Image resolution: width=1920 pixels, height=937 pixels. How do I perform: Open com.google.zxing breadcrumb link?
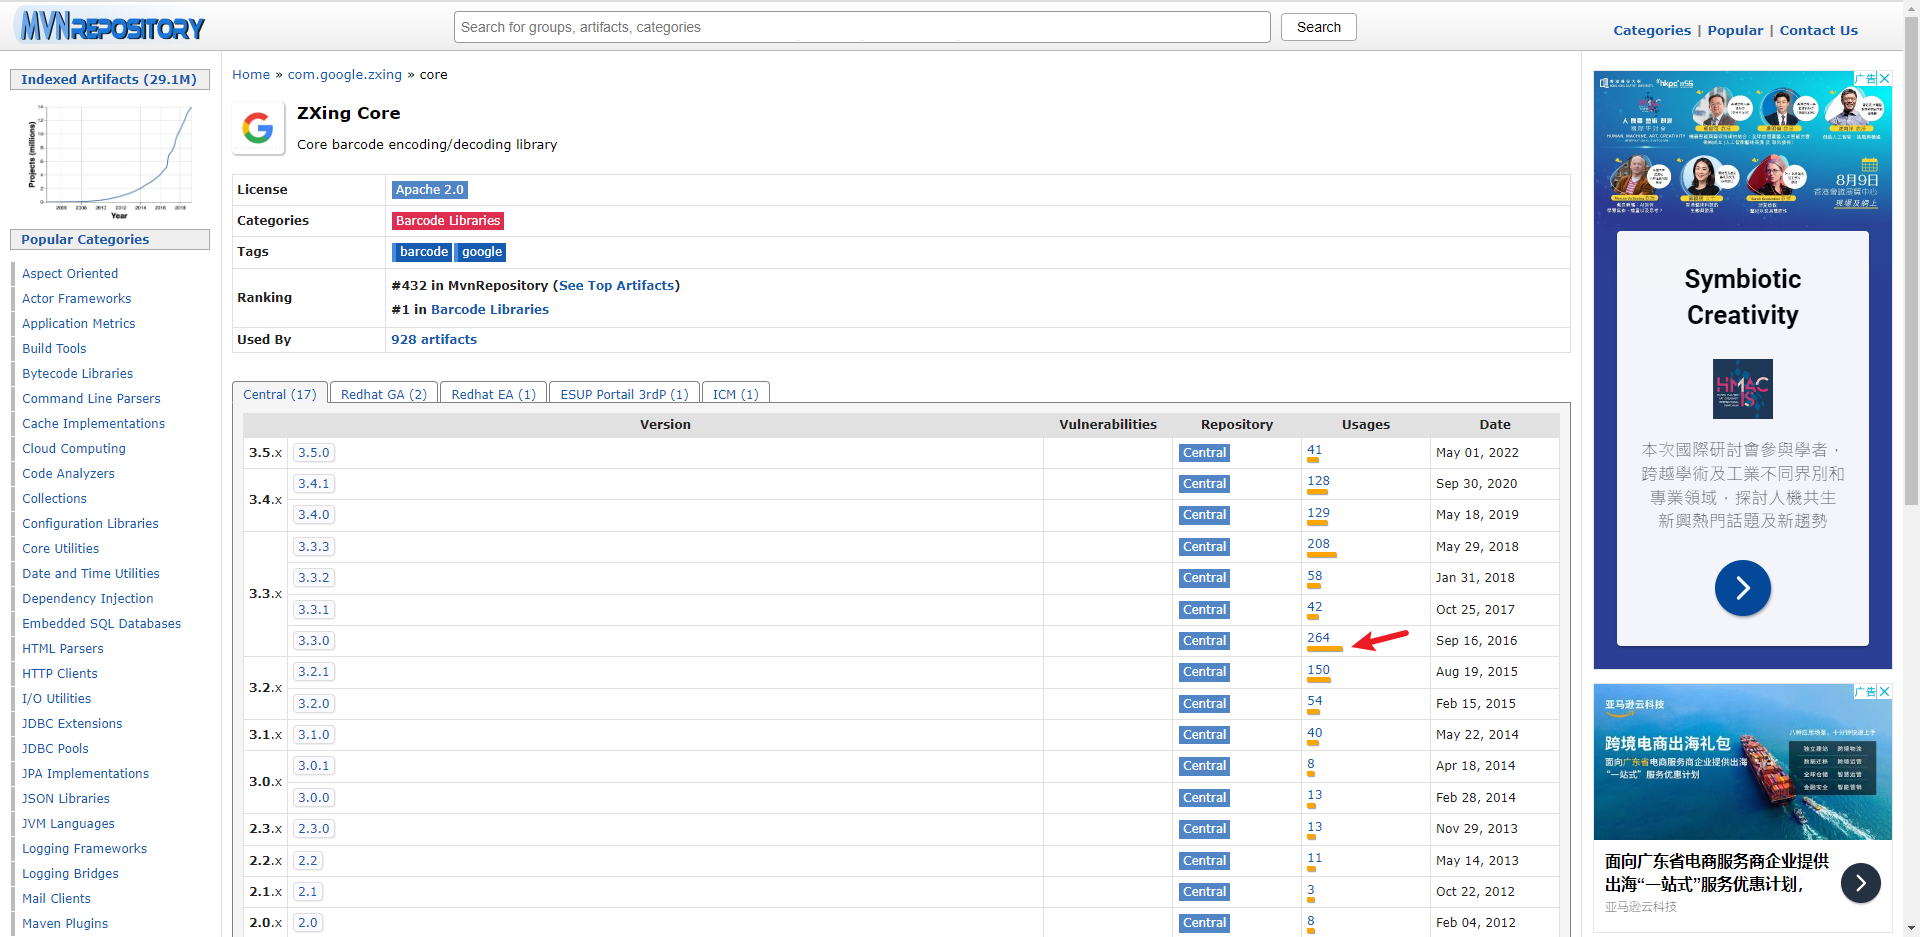point(345,74)
